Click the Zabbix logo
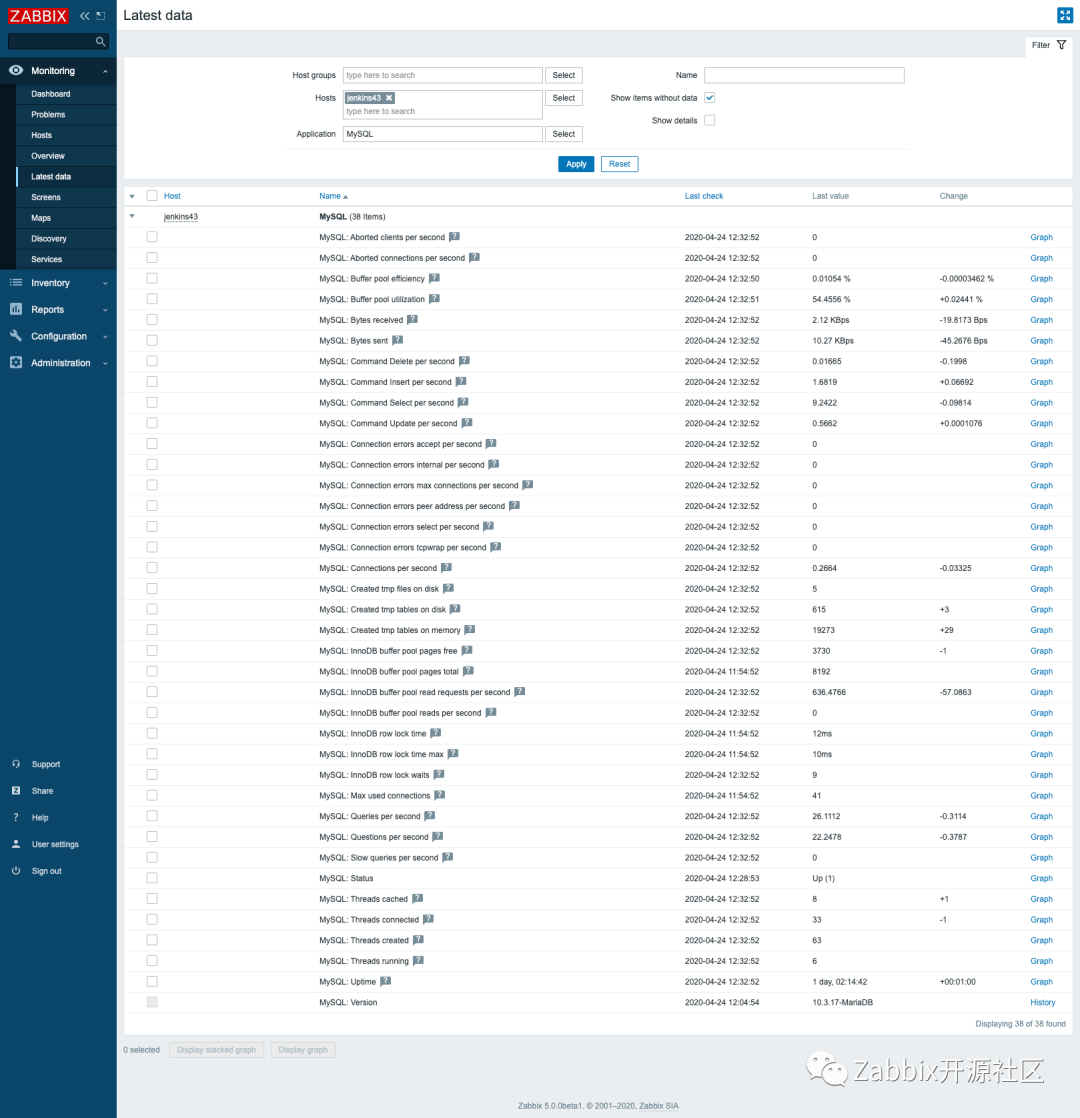The image size is (1080, 1118). 38,16
